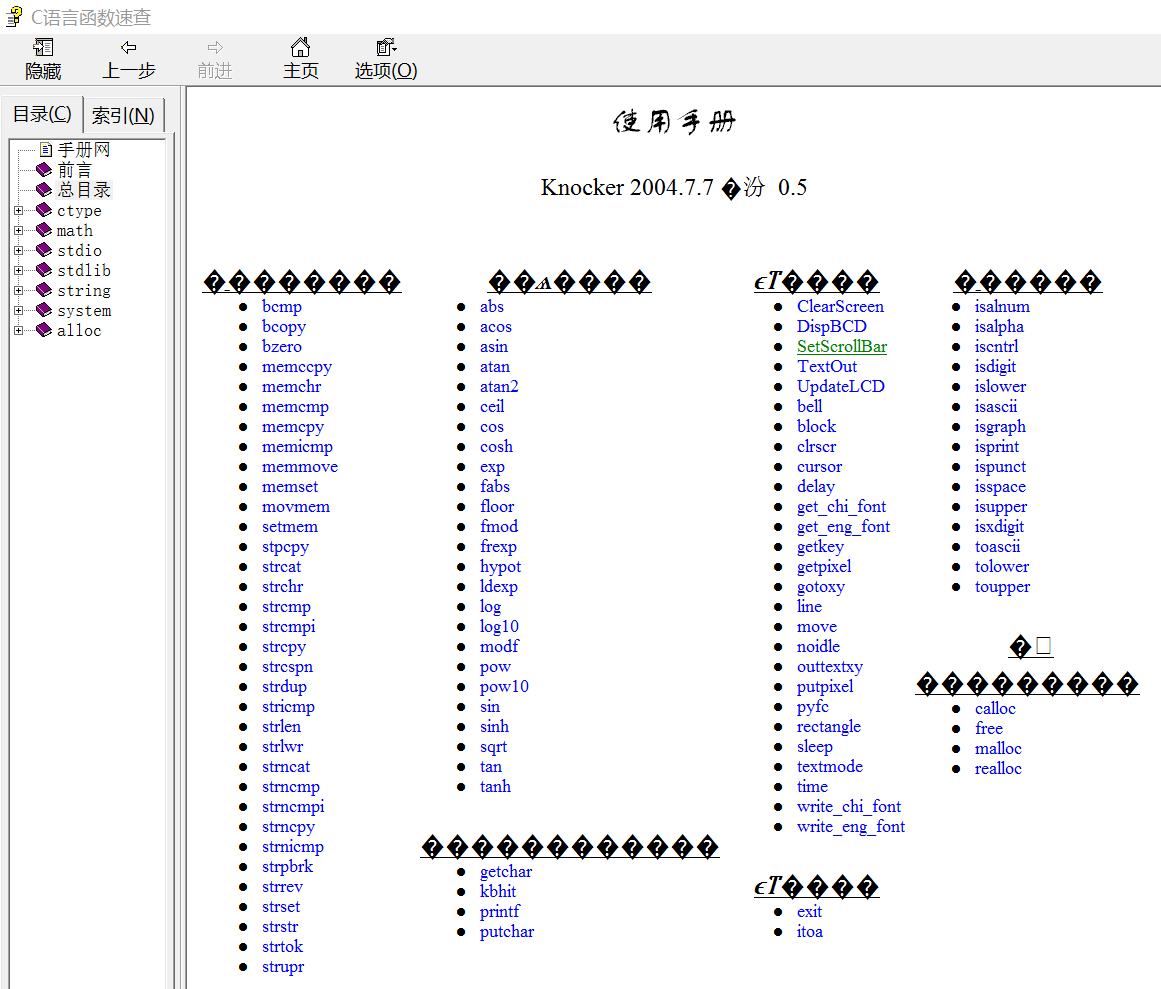Image resolution: width=1161 pixels, height=989 pixels.
Task: Click the book icon beside system
Action: pyautogui.click(x=44, y=310)
